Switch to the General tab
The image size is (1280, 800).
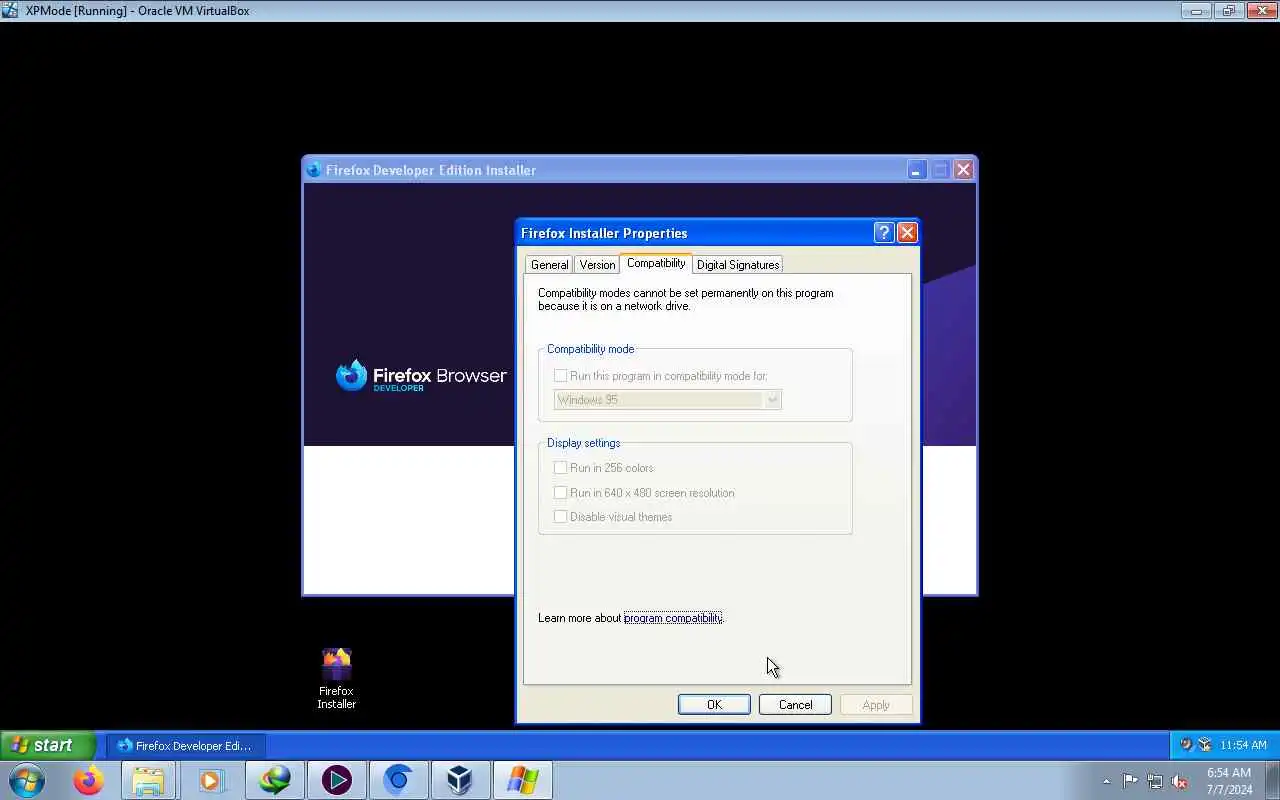click(549, 265)
